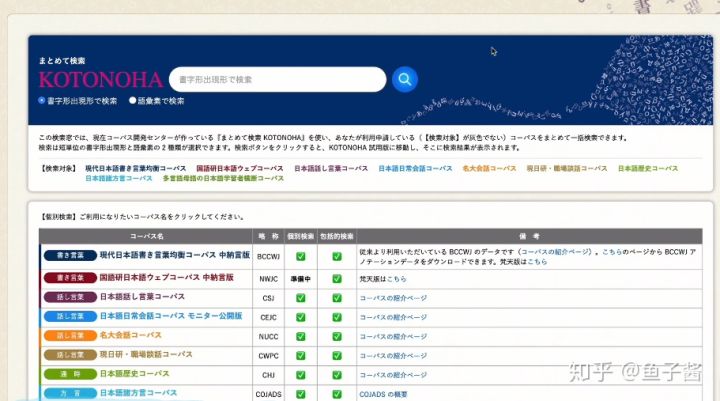Click CWPC 包括的検索 green checkmark

pos(337,356)
